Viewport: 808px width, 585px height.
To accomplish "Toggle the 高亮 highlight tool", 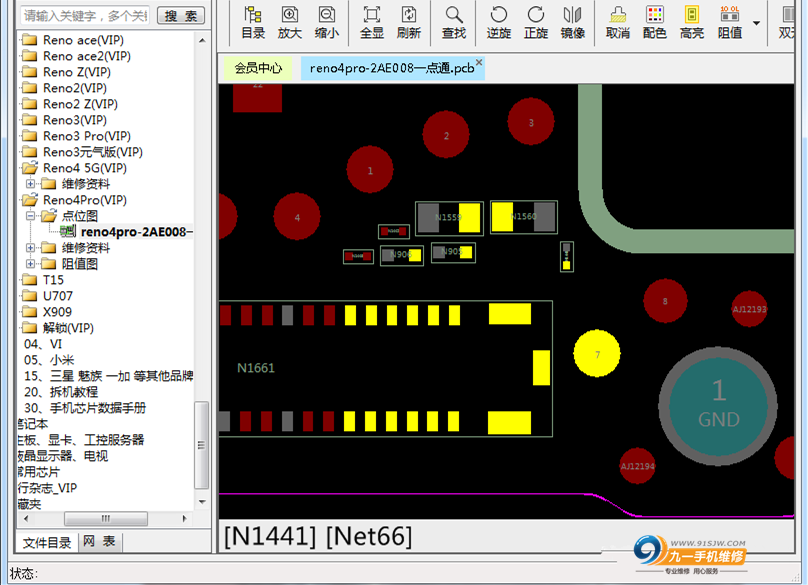I will point(692,23).
